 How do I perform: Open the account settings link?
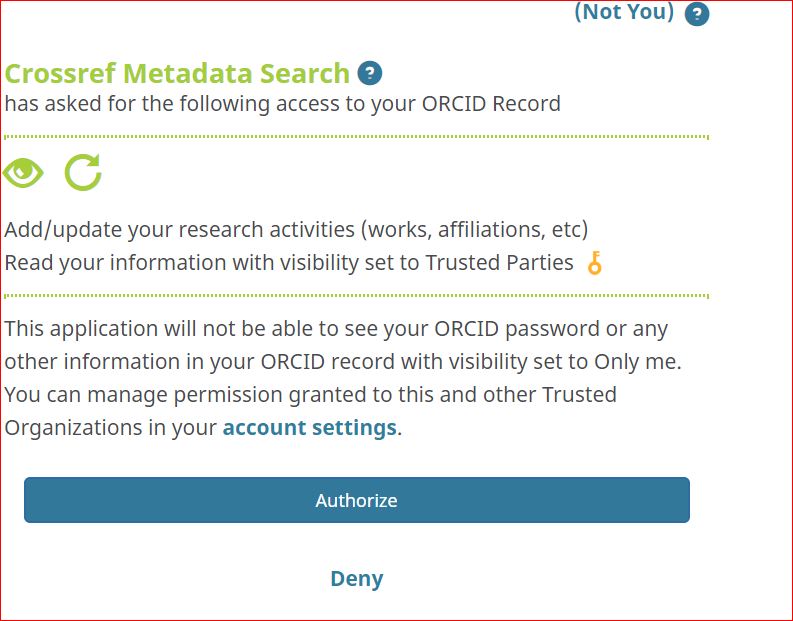[309, 428]
